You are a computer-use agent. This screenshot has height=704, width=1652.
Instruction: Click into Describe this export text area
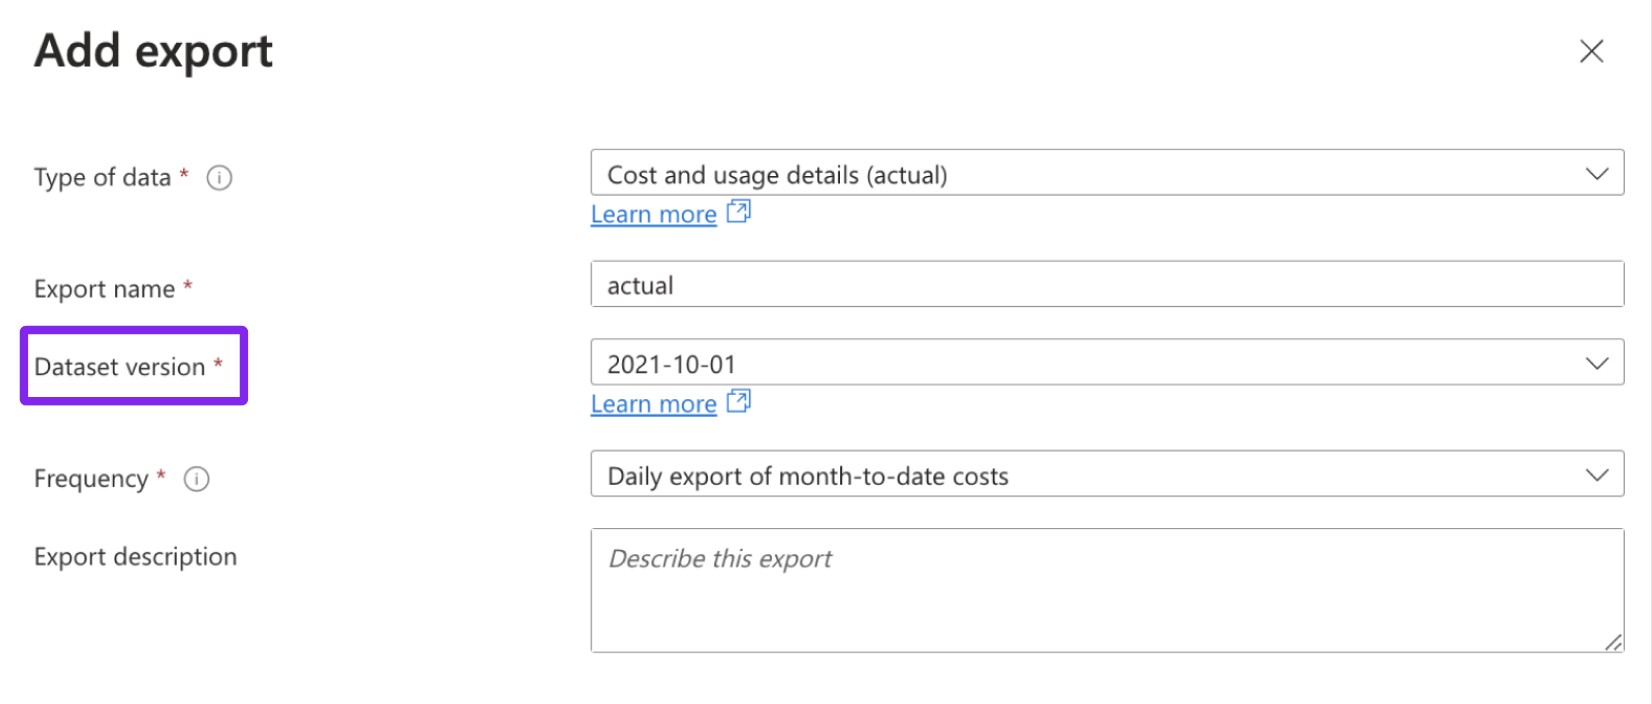point(1107,590)
